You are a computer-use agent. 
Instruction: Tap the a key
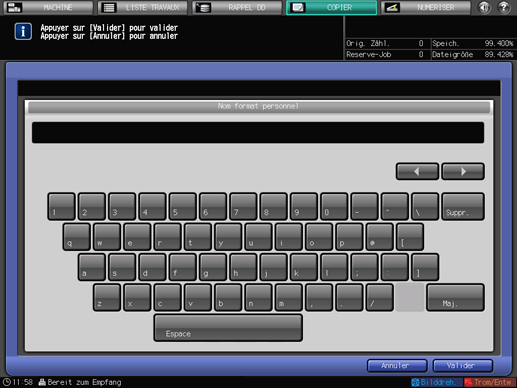[x=92, y=267]
